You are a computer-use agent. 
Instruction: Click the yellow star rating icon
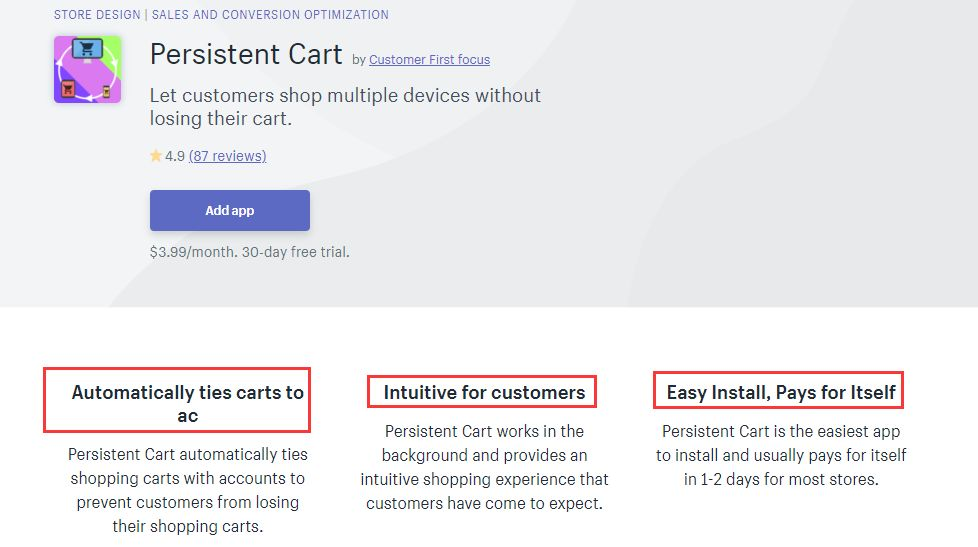point(155,155)
